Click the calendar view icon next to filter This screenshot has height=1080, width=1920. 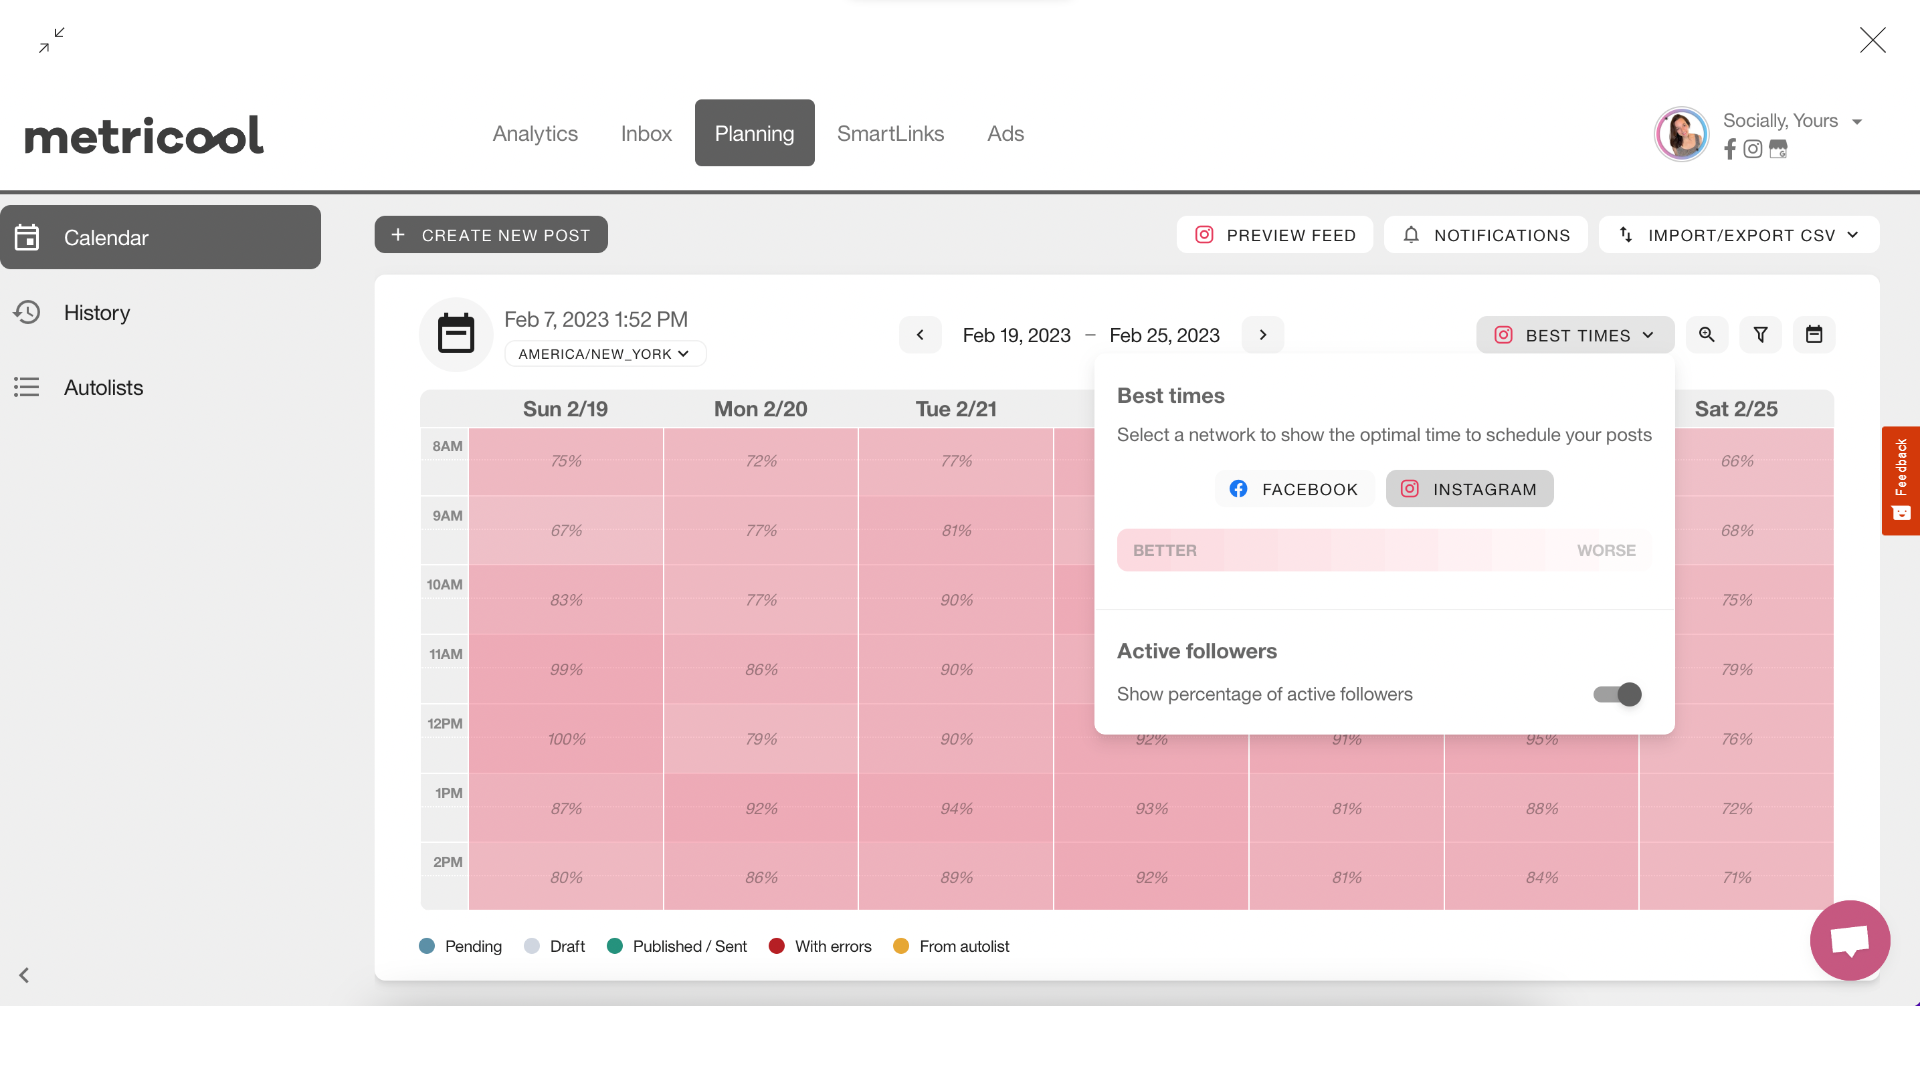coord(1814,335)
